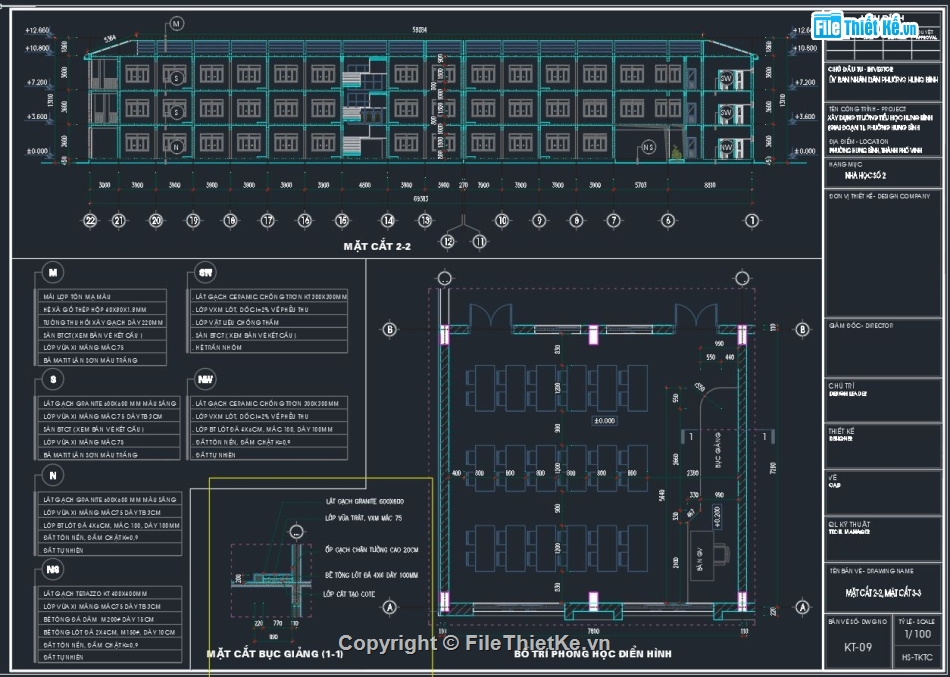This screenshot has width=950, height=677.
Task: Click the 'CHỦ TRÌ' field label
Action: pos(841,386)
